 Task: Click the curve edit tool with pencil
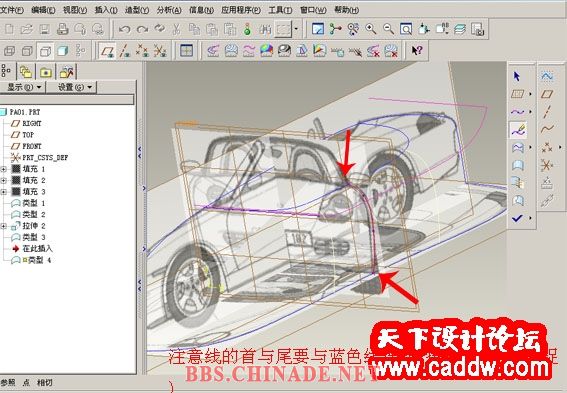(x=519, y=130)
